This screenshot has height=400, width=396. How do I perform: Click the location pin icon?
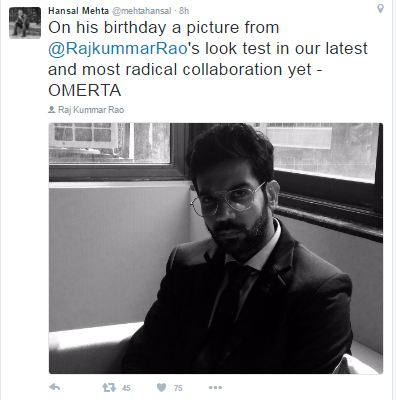coord(380,9)
